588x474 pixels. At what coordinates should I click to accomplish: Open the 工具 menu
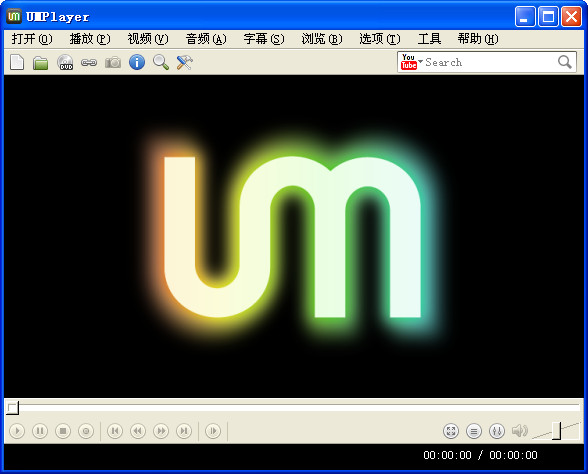[x=429, y=39]
